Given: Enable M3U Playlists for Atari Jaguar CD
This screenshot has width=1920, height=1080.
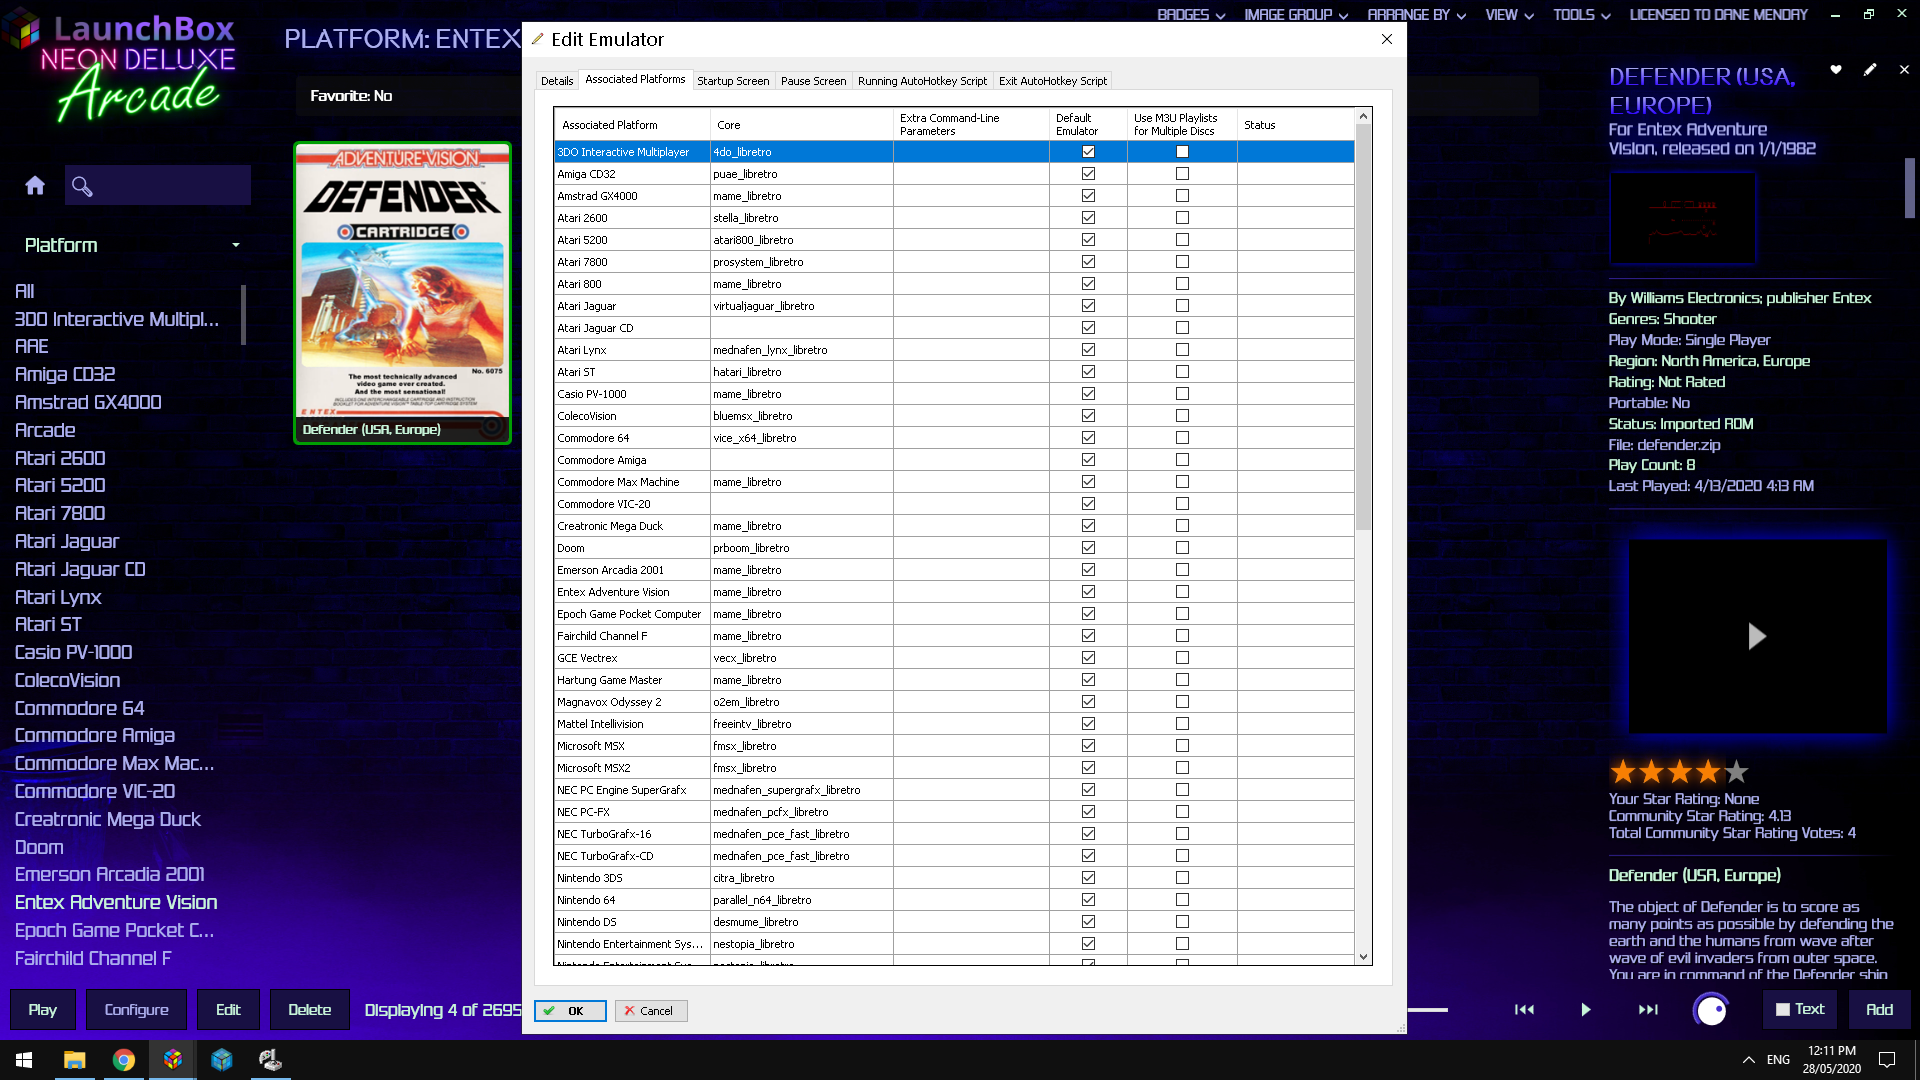Looking at the screenshot, I should coord(1182,328).
